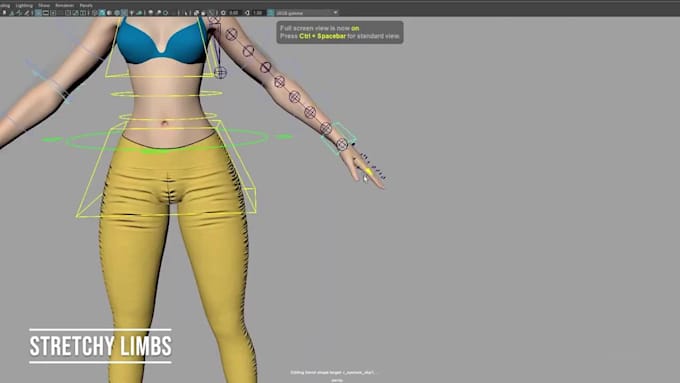Open the Show menu
This screenshot has width=680, height=383.
pyautogui.click(x=44, y=5)
